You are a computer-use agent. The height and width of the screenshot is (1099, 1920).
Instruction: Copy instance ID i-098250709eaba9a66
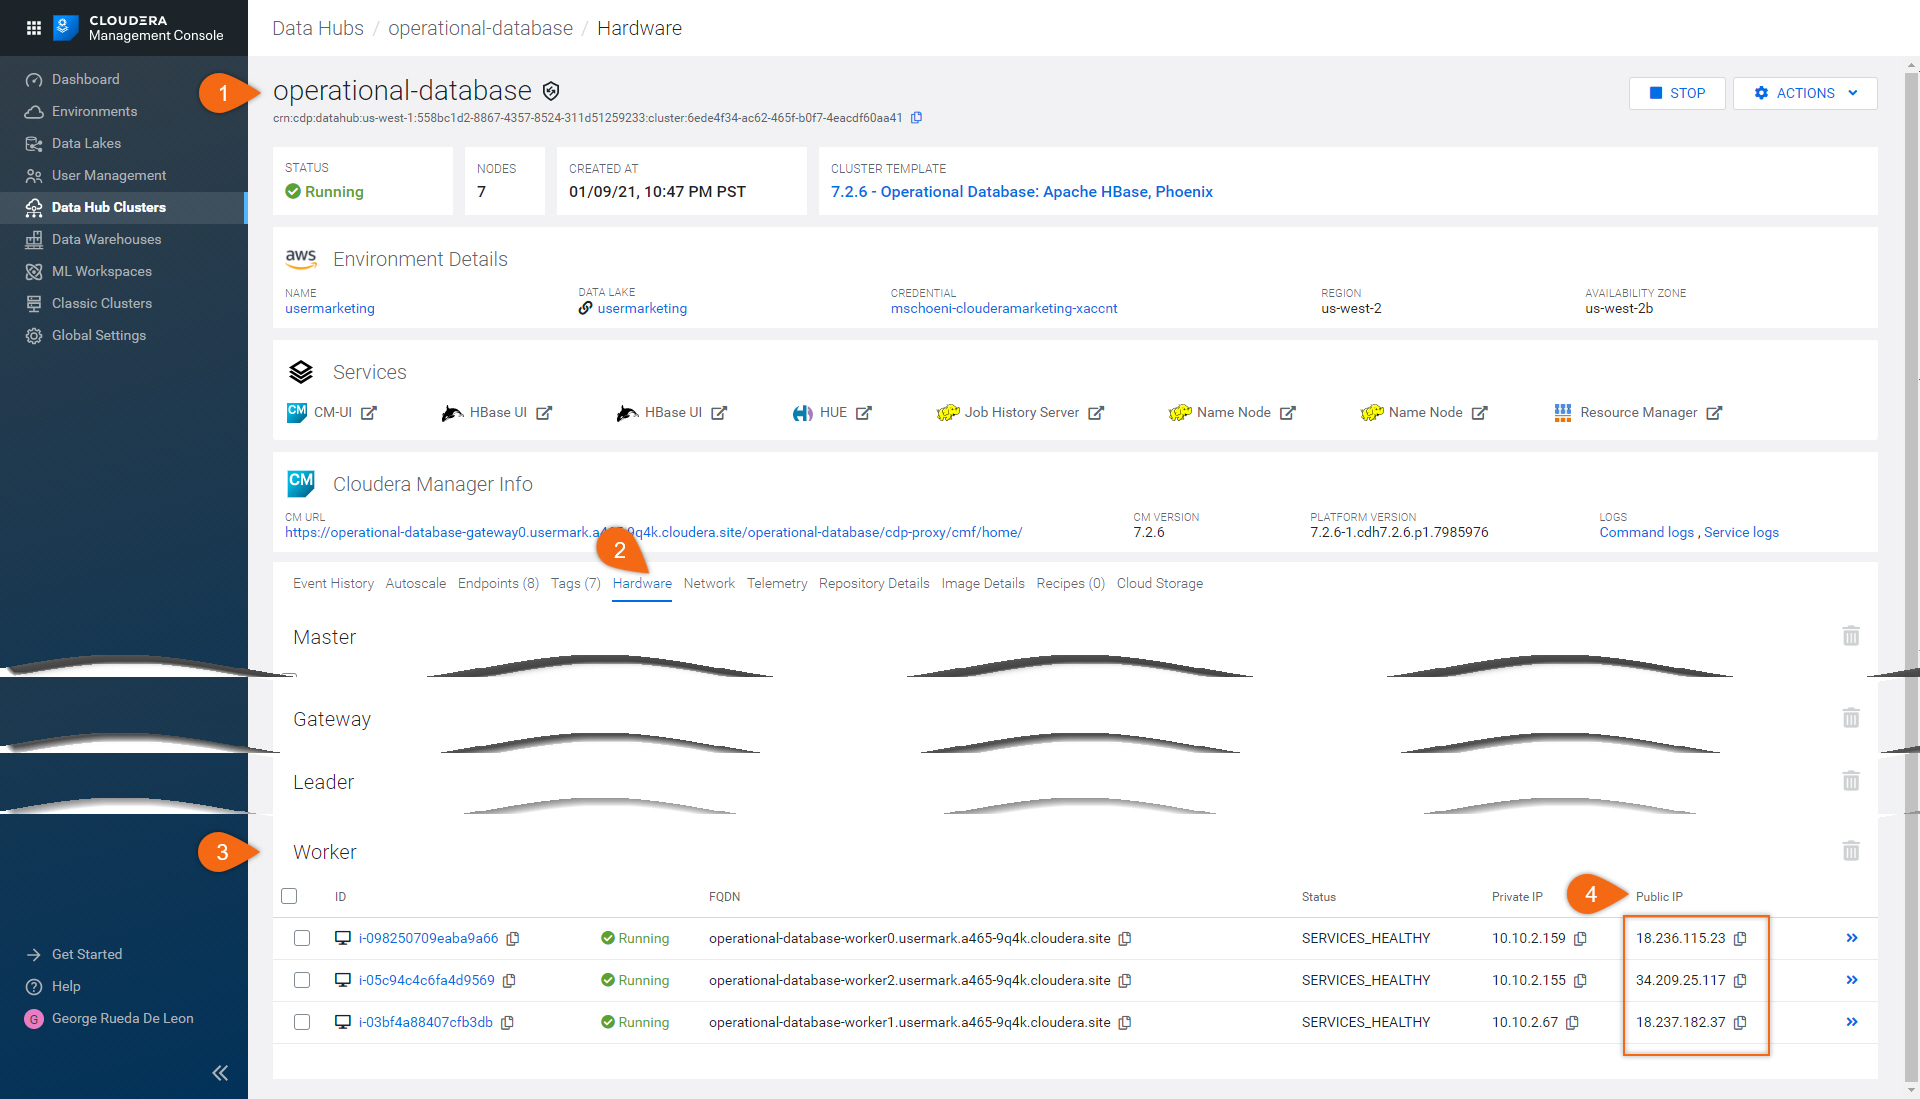513,939
